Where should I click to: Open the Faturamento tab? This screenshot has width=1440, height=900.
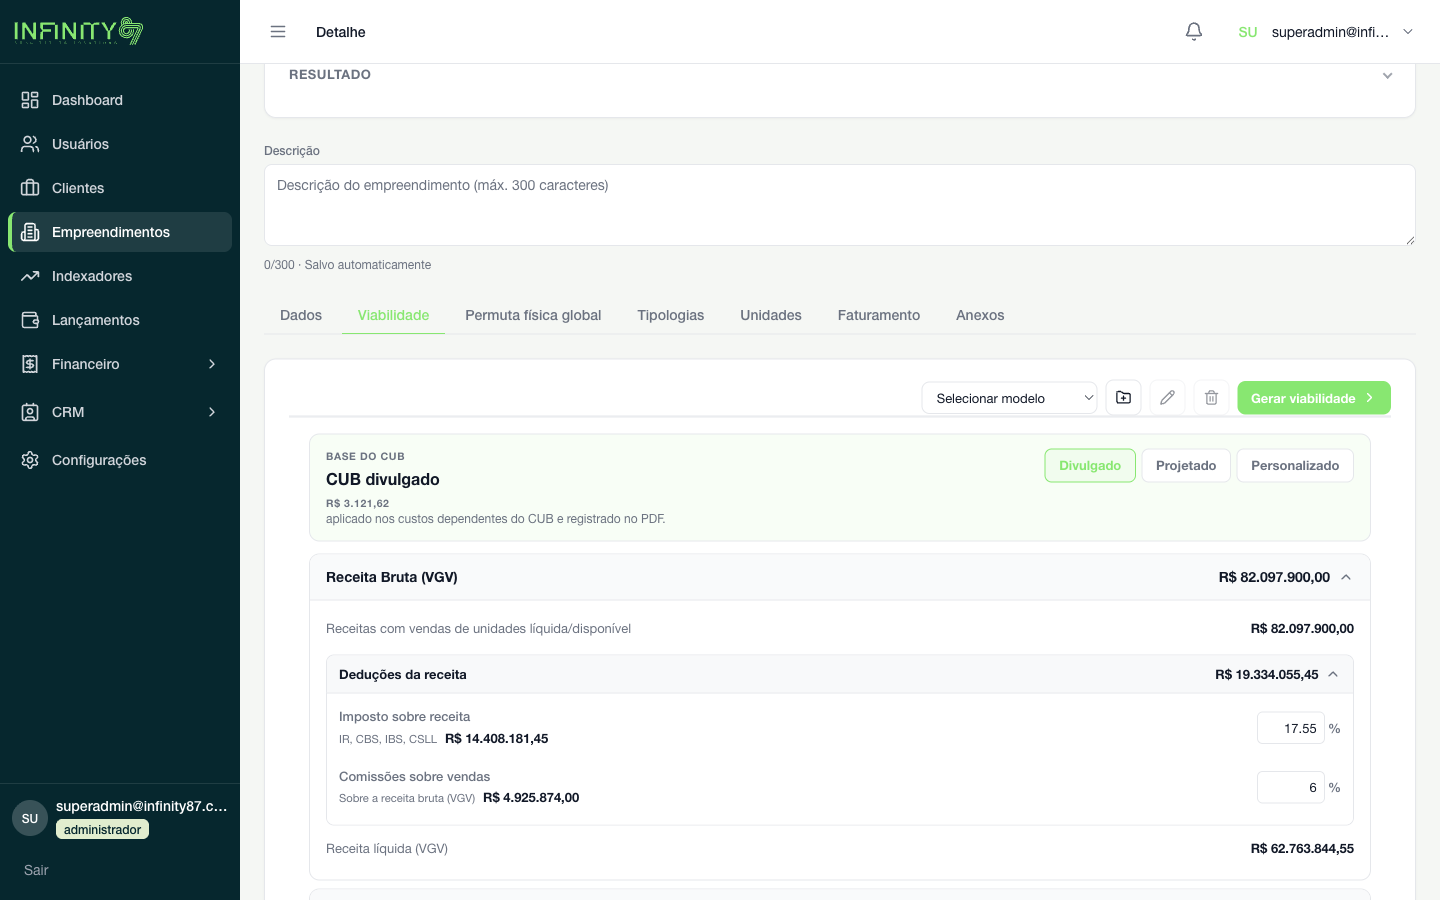click(879, 315)
